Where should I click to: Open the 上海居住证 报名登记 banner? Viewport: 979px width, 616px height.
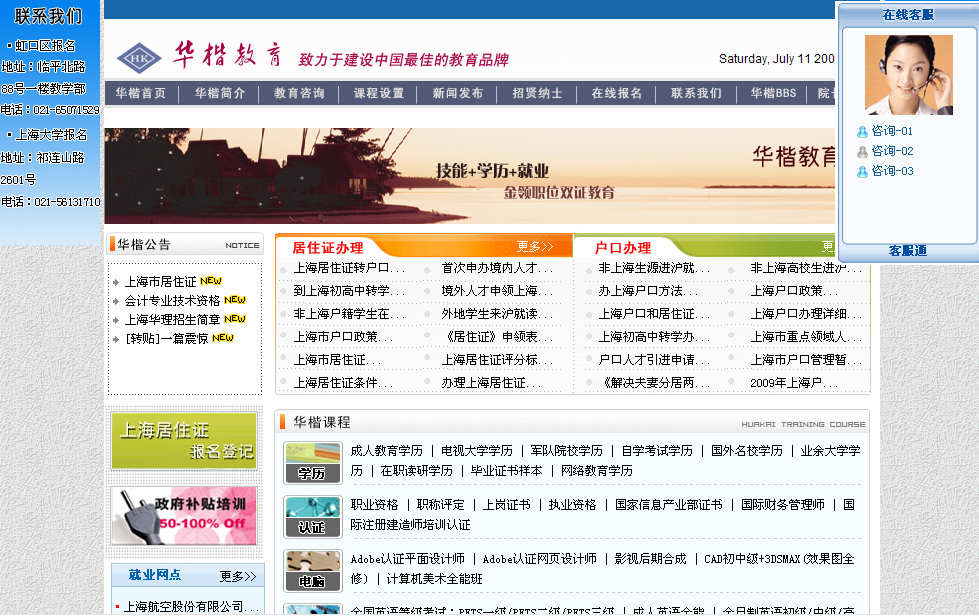tap(184, 441)
